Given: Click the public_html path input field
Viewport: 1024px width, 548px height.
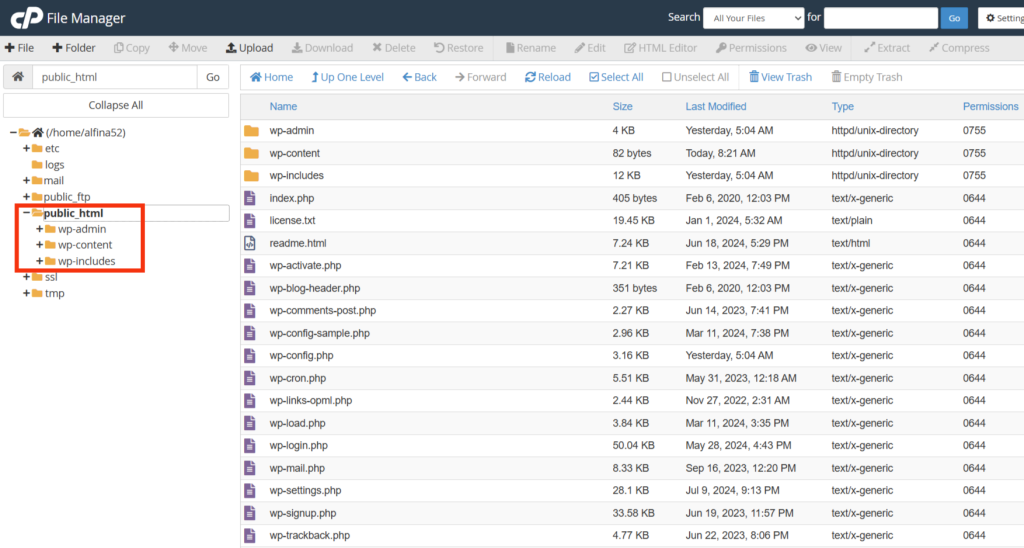Looking at the screenshot, I should (x=114, y=77).
